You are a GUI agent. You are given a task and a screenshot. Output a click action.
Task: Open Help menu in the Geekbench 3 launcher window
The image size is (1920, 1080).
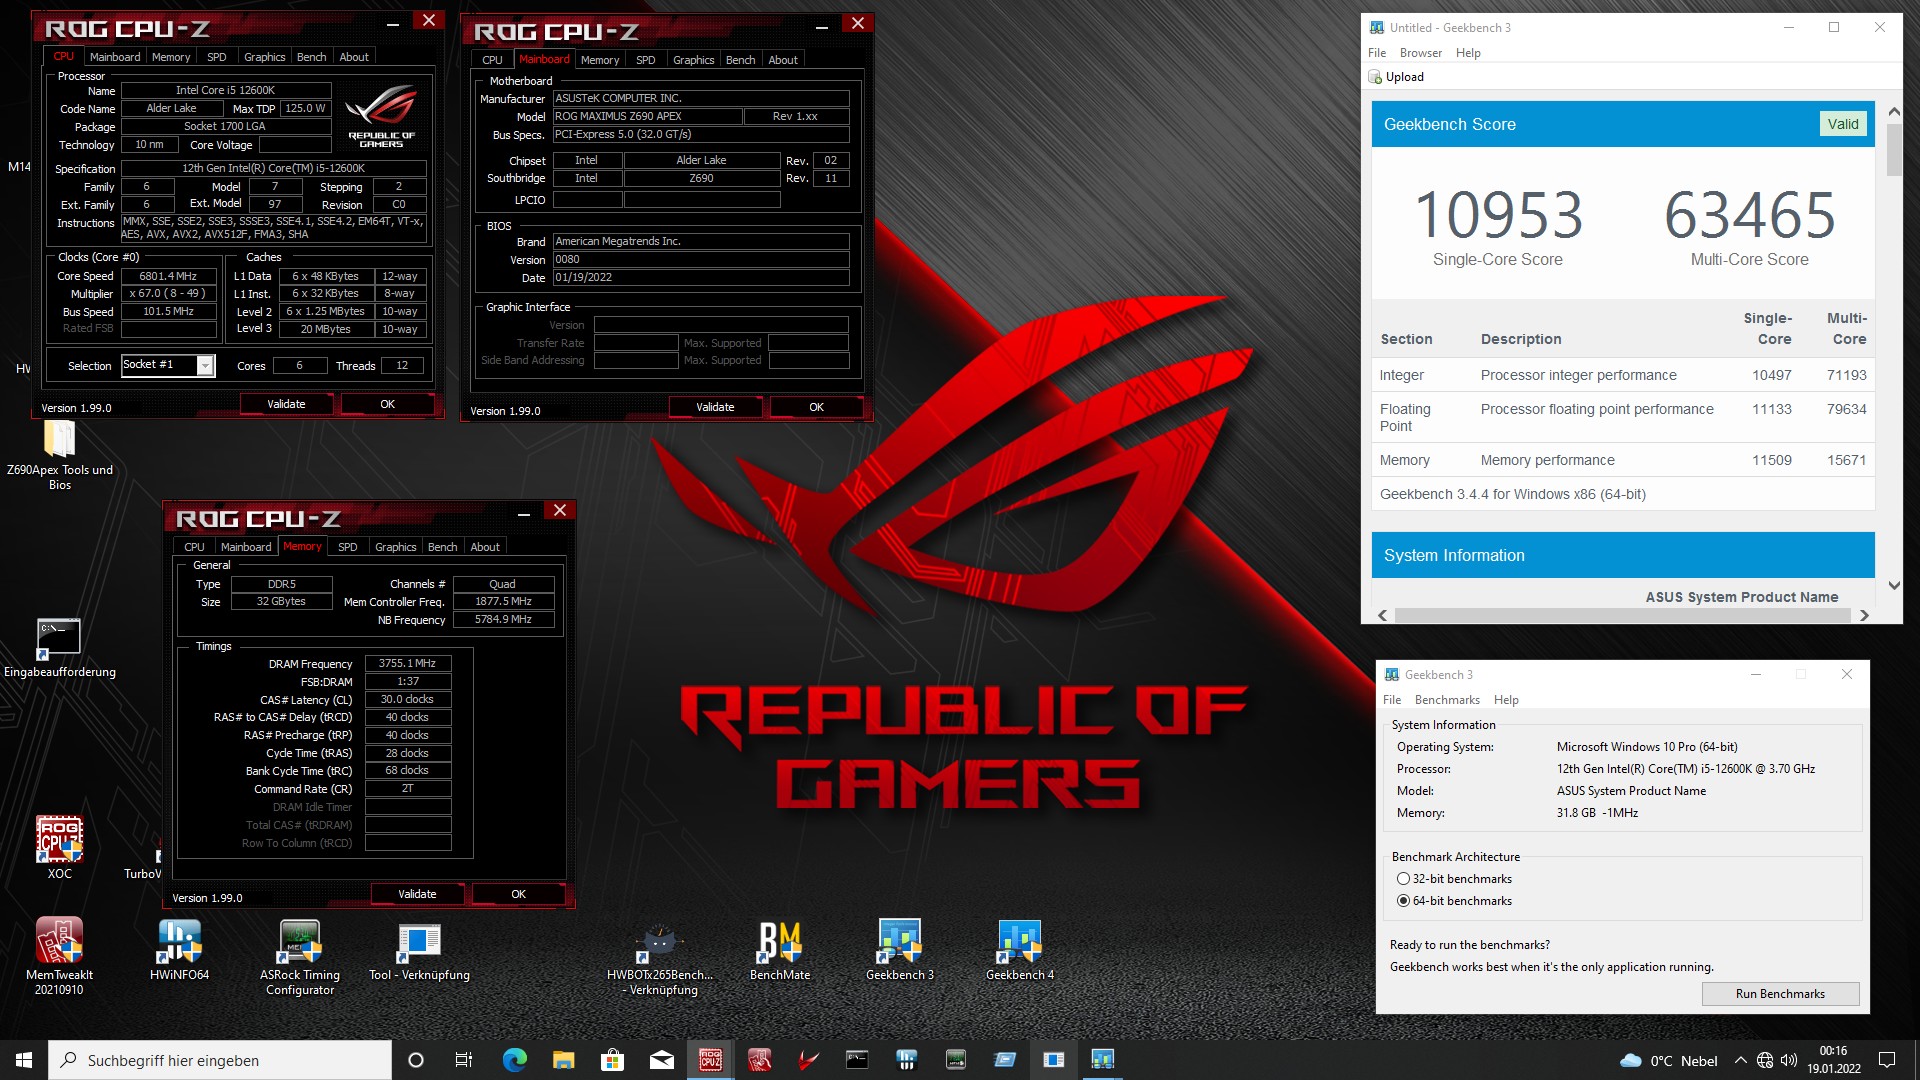pos(1506,700)
